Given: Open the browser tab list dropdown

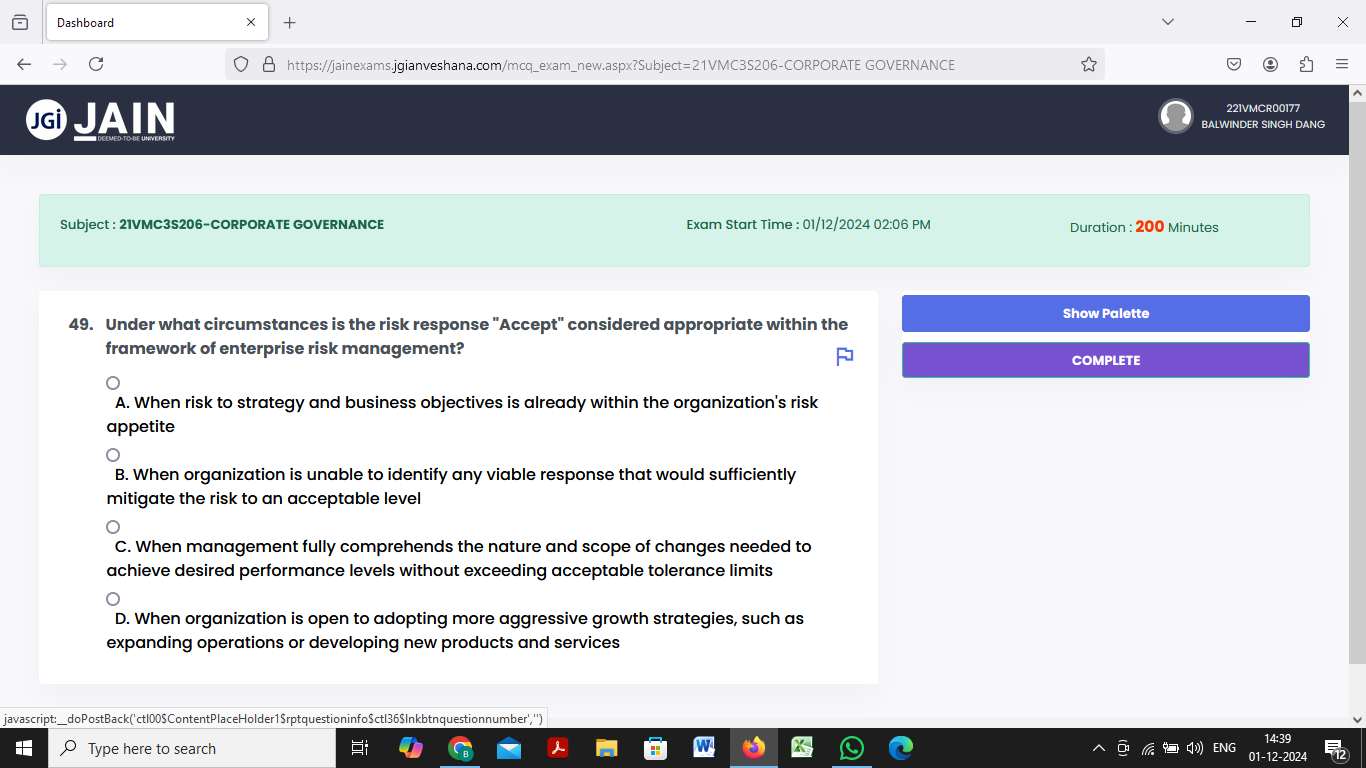Looking at the screenshot, I should pyautogui.click(x=1167, y=22).
